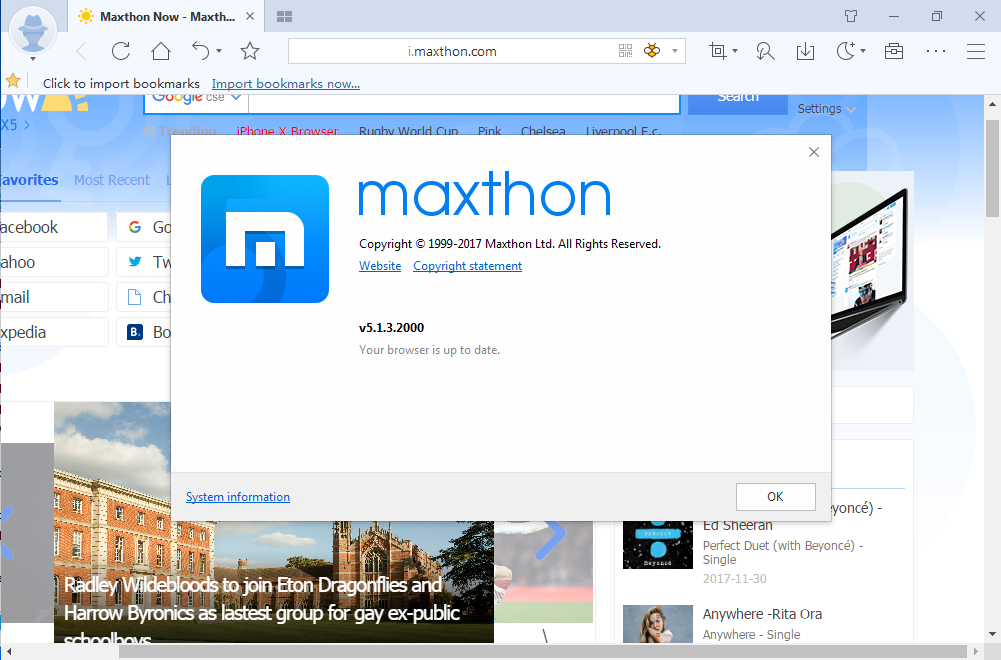Add page to favorites star icon
This screenshot has width=1001, height=660.
point(250,51)
